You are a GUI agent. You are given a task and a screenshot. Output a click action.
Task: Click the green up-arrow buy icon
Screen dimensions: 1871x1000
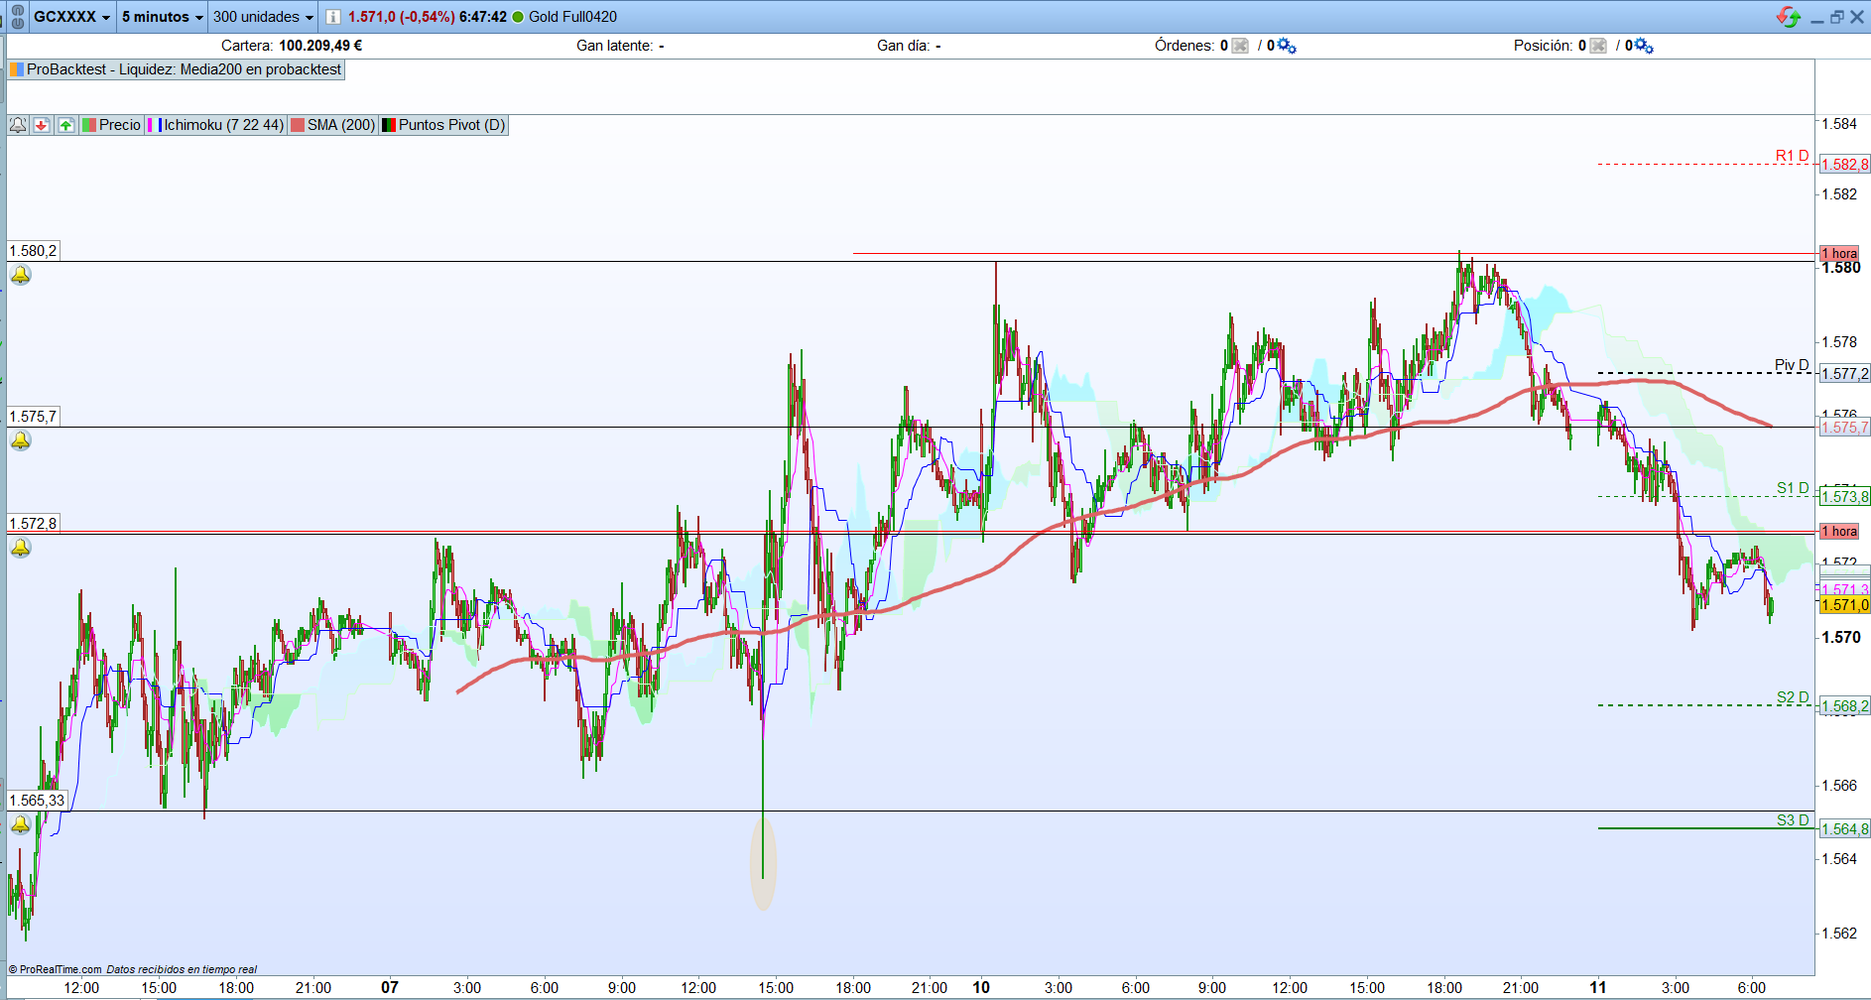pyautogui.click(x=66, y=125)
